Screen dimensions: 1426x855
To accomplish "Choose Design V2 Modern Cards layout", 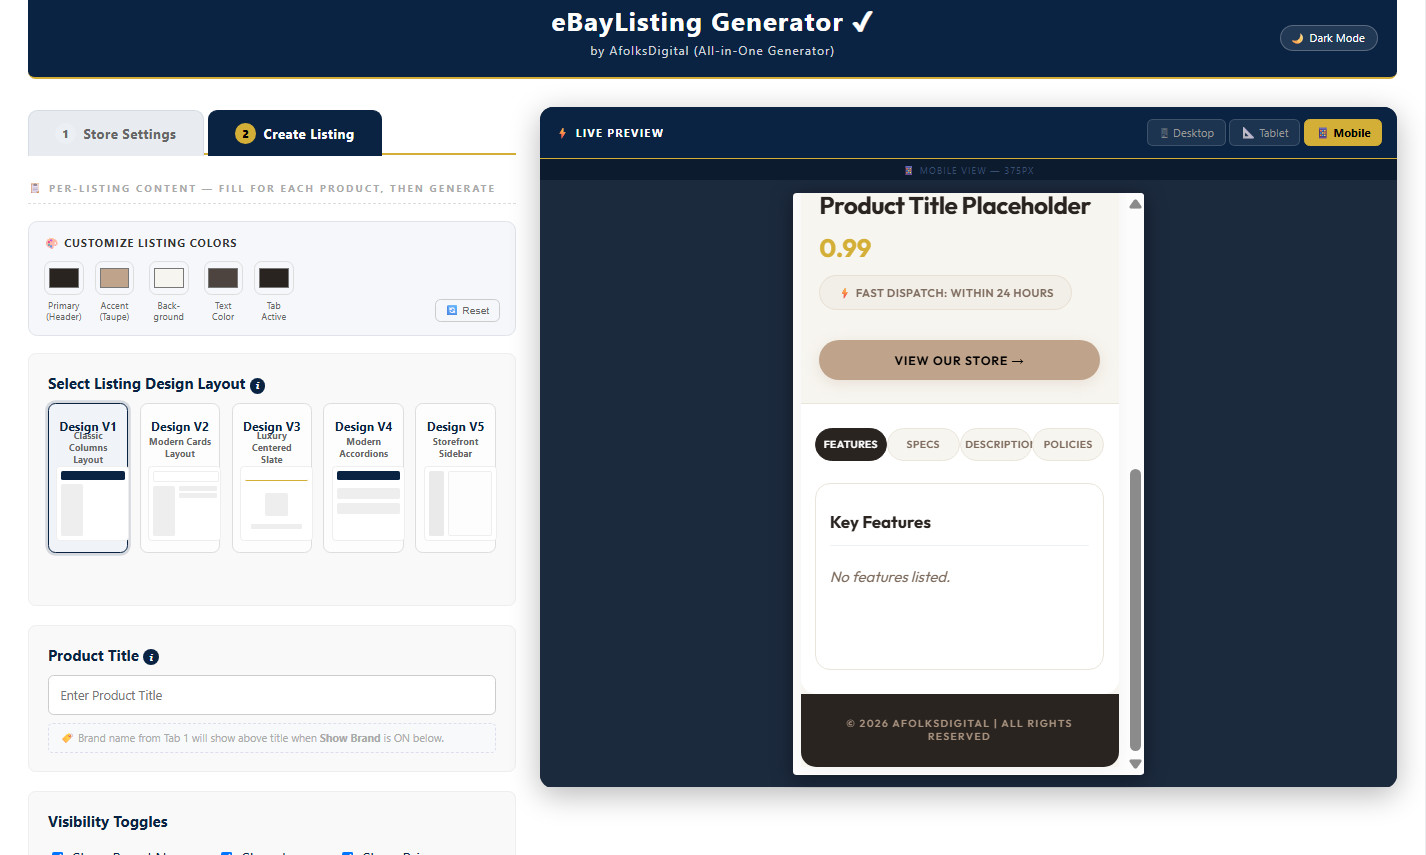I will pyautogui.click(x=180, y=478).
